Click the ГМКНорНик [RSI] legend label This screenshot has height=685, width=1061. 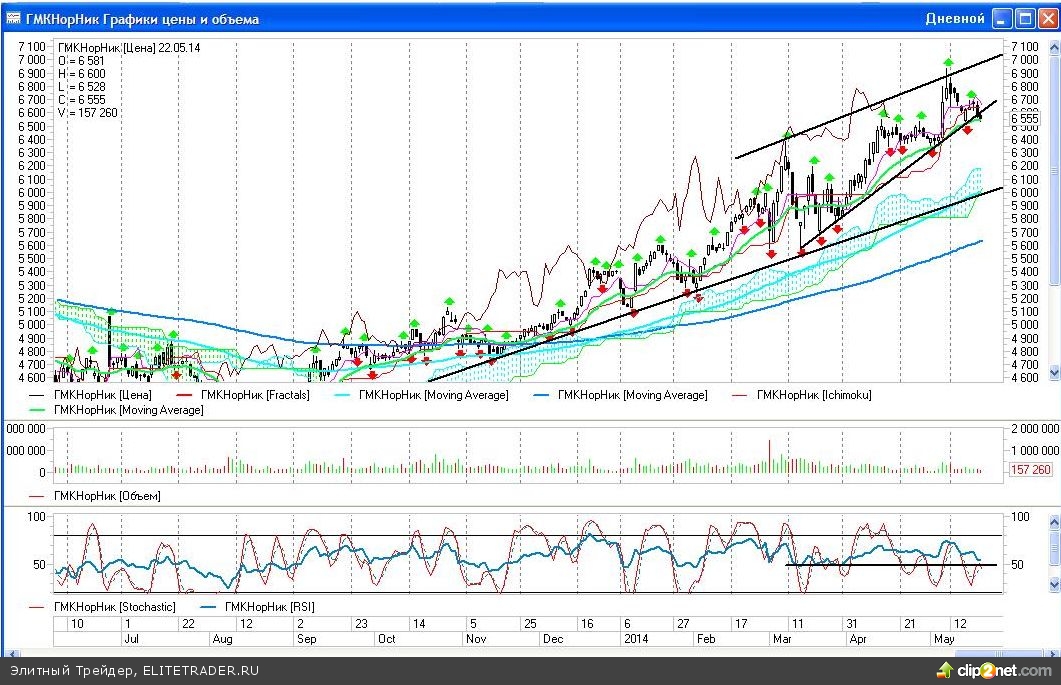point(267,606)
